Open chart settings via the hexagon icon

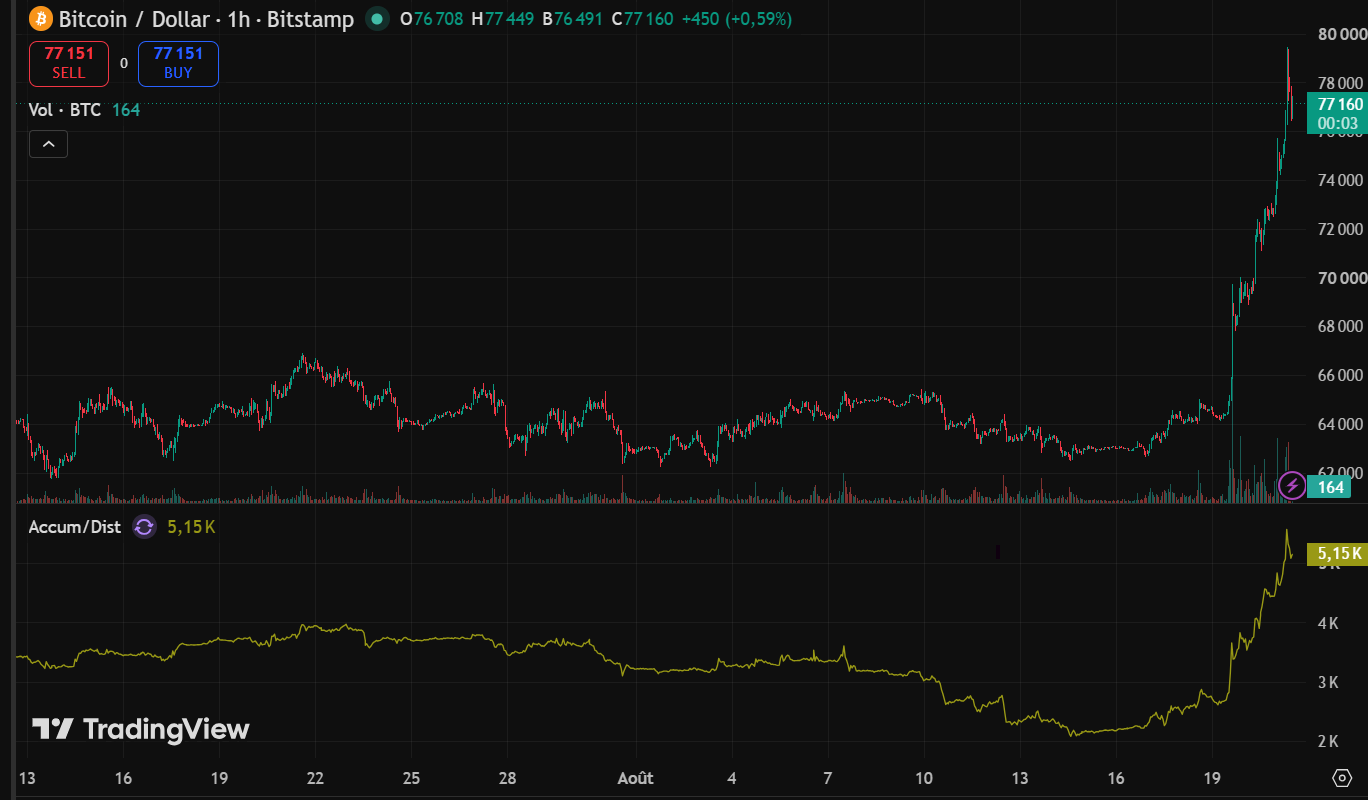pos(1342,778)
